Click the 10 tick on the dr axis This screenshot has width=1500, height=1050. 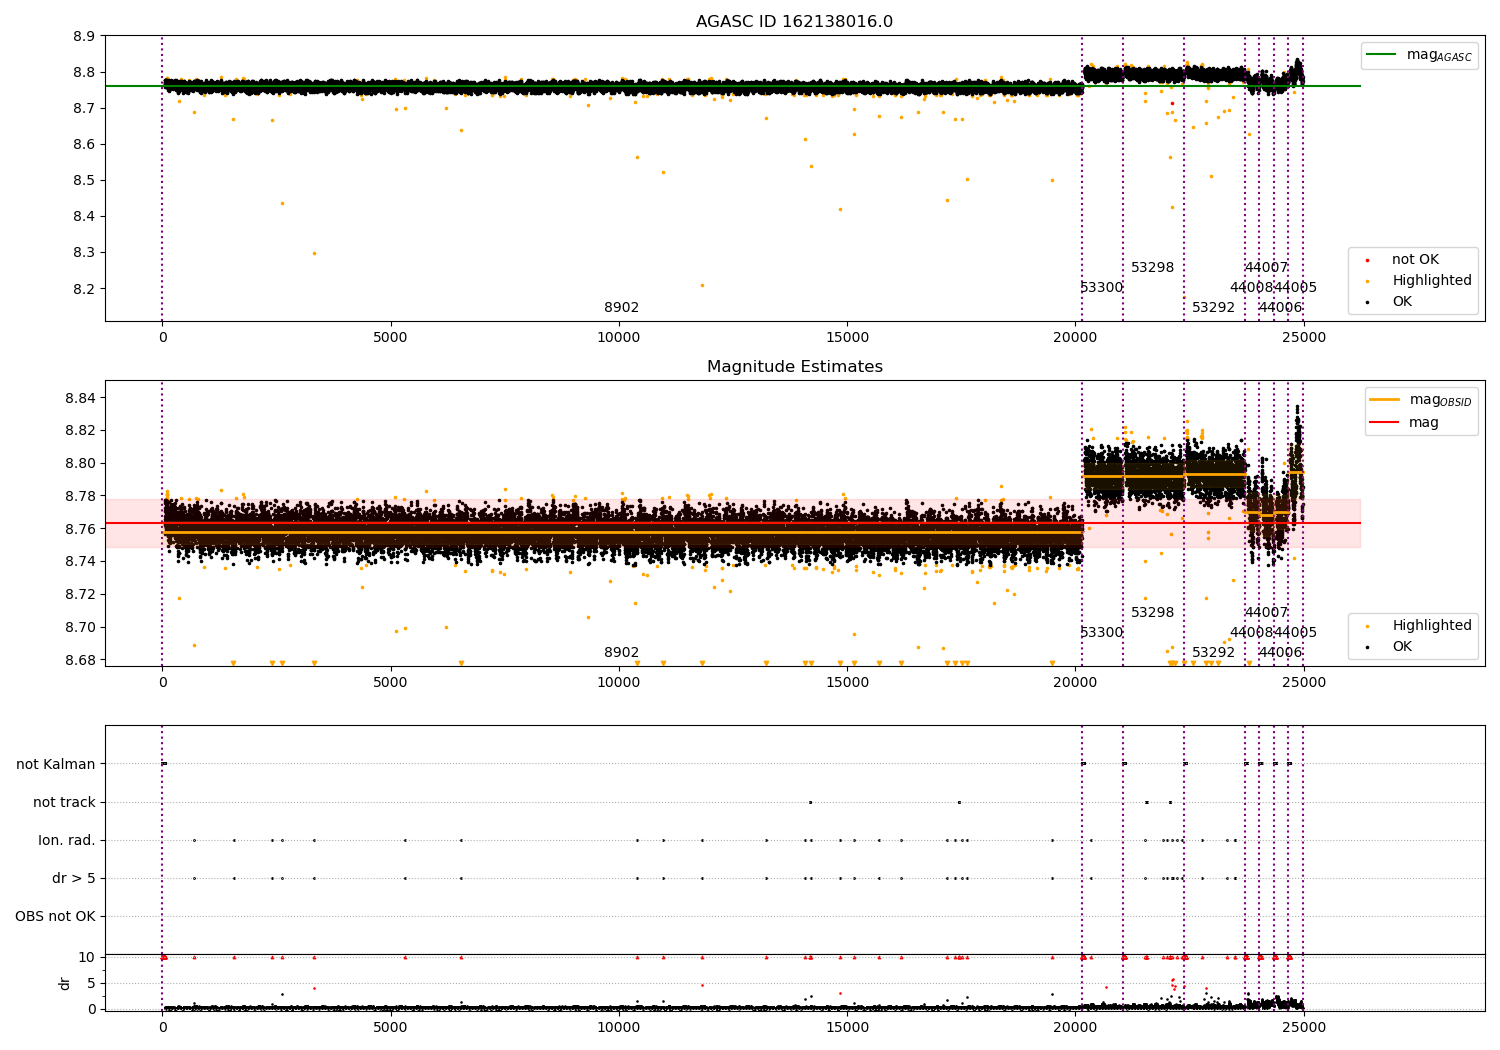87,958
